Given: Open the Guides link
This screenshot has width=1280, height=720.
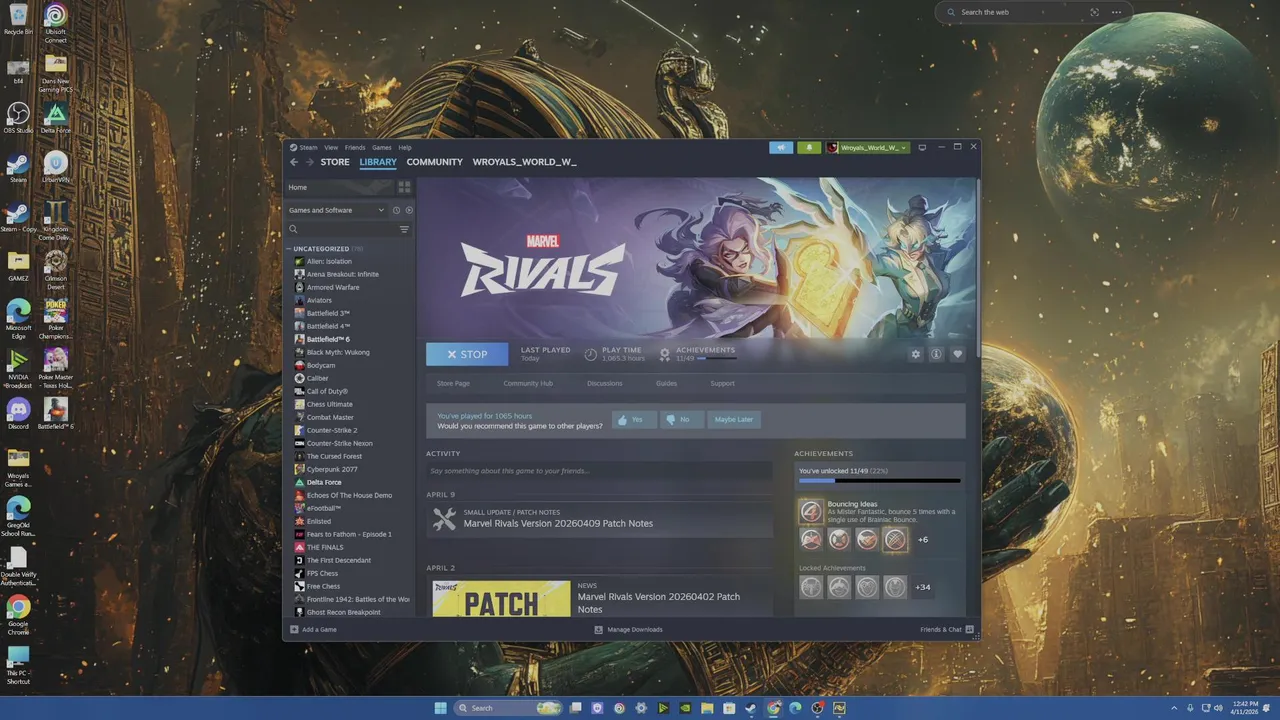Looking at the screenshot, I should [666, 383].
